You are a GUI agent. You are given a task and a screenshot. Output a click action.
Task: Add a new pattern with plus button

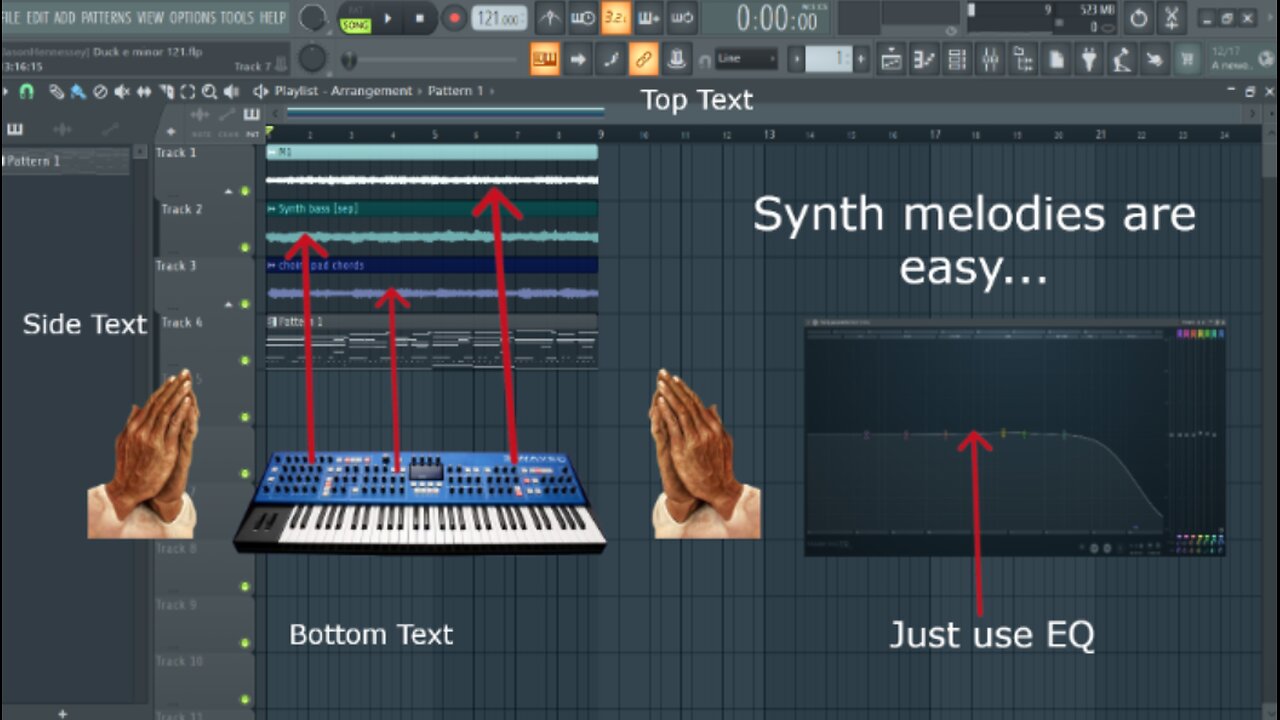861,60
